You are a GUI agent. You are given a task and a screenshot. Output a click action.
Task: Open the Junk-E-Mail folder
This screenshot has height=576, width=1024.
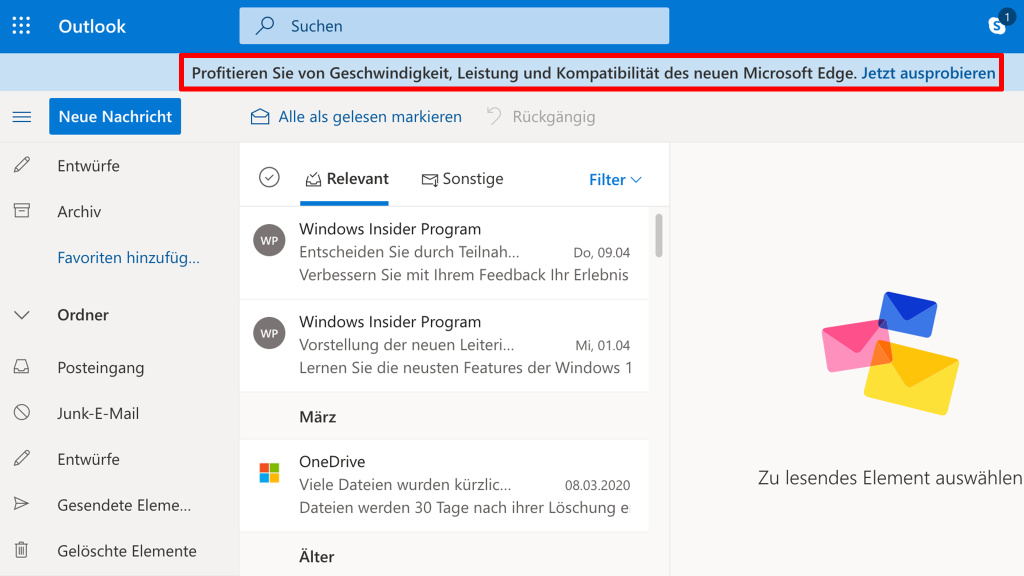pos(98,413)
